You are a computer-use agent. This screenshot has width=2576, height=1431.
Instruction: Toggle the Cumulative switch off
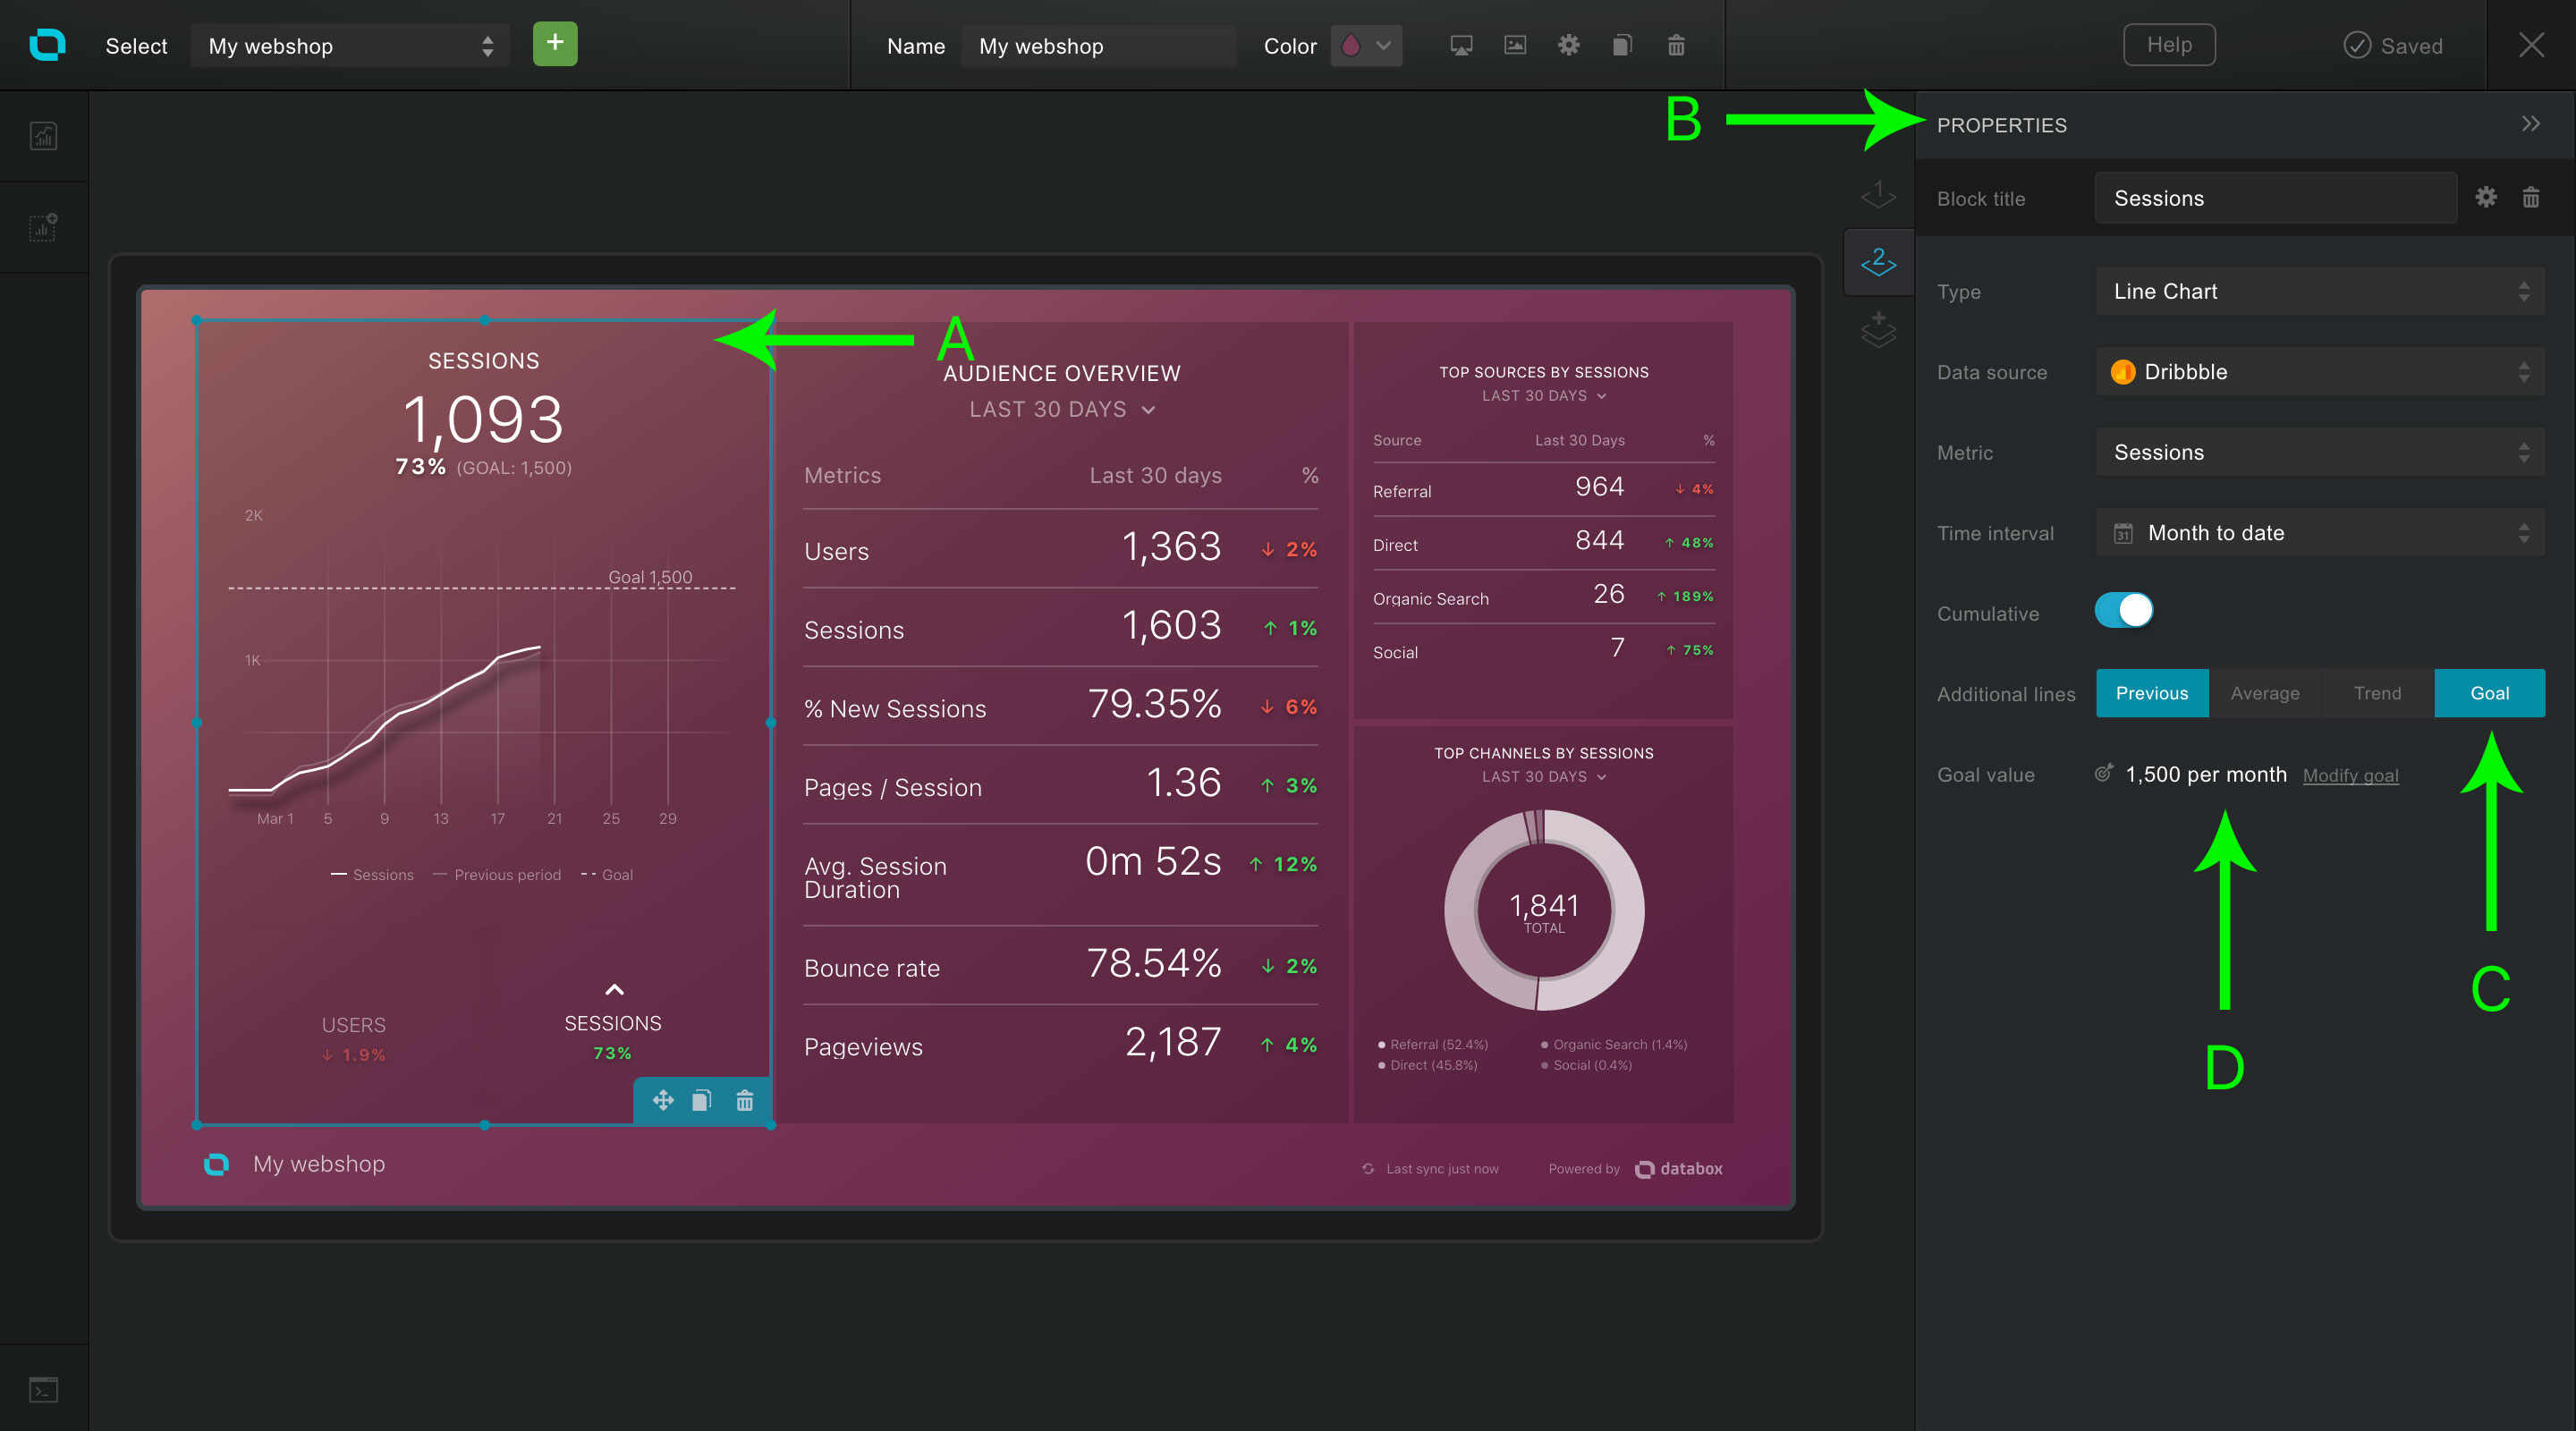(2124, 611)
